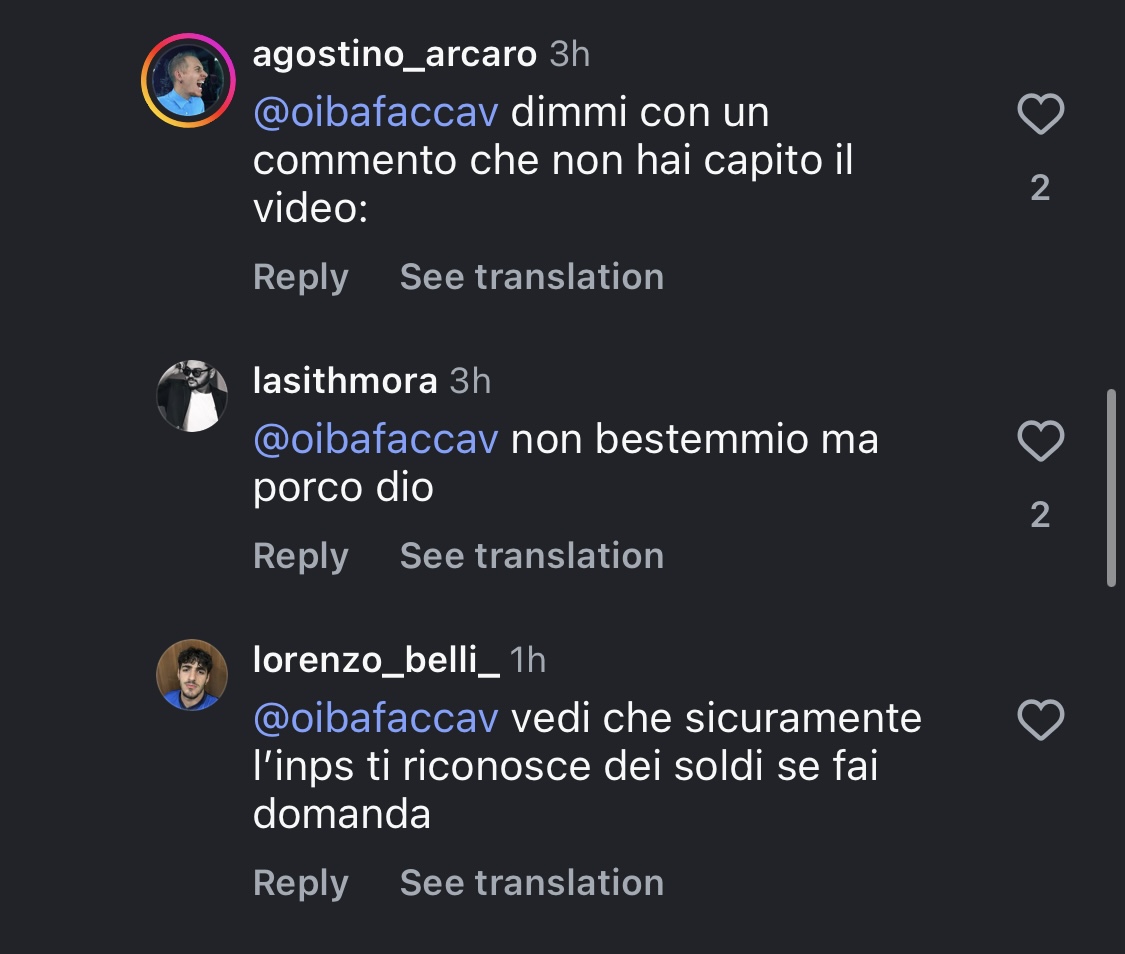Tap the @oibafaccav mention in lorenzo_belli_'s comment
This screenshot has width=1125, height=954.
coord(375,718)
